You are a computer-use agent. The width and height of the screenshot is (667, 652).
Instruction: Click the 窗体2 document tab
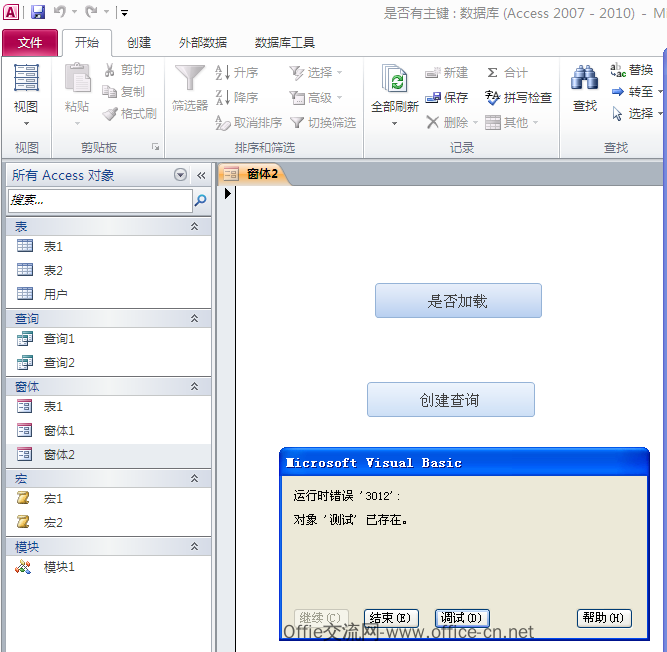pyautogui.click(x=254, y=174)
